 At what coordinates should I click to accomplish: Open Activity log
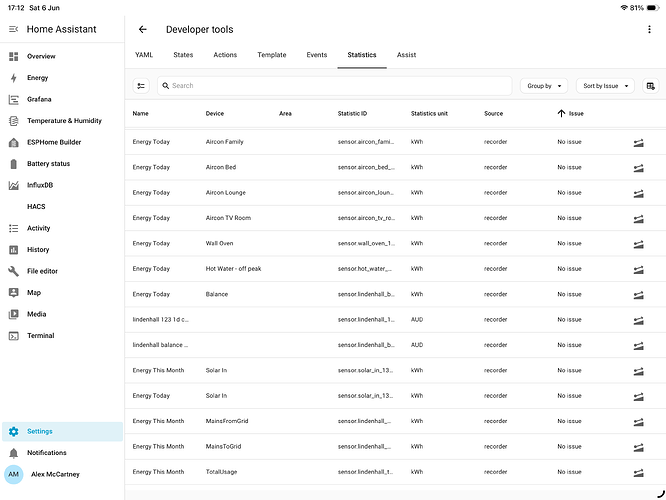tap(62, 228)
